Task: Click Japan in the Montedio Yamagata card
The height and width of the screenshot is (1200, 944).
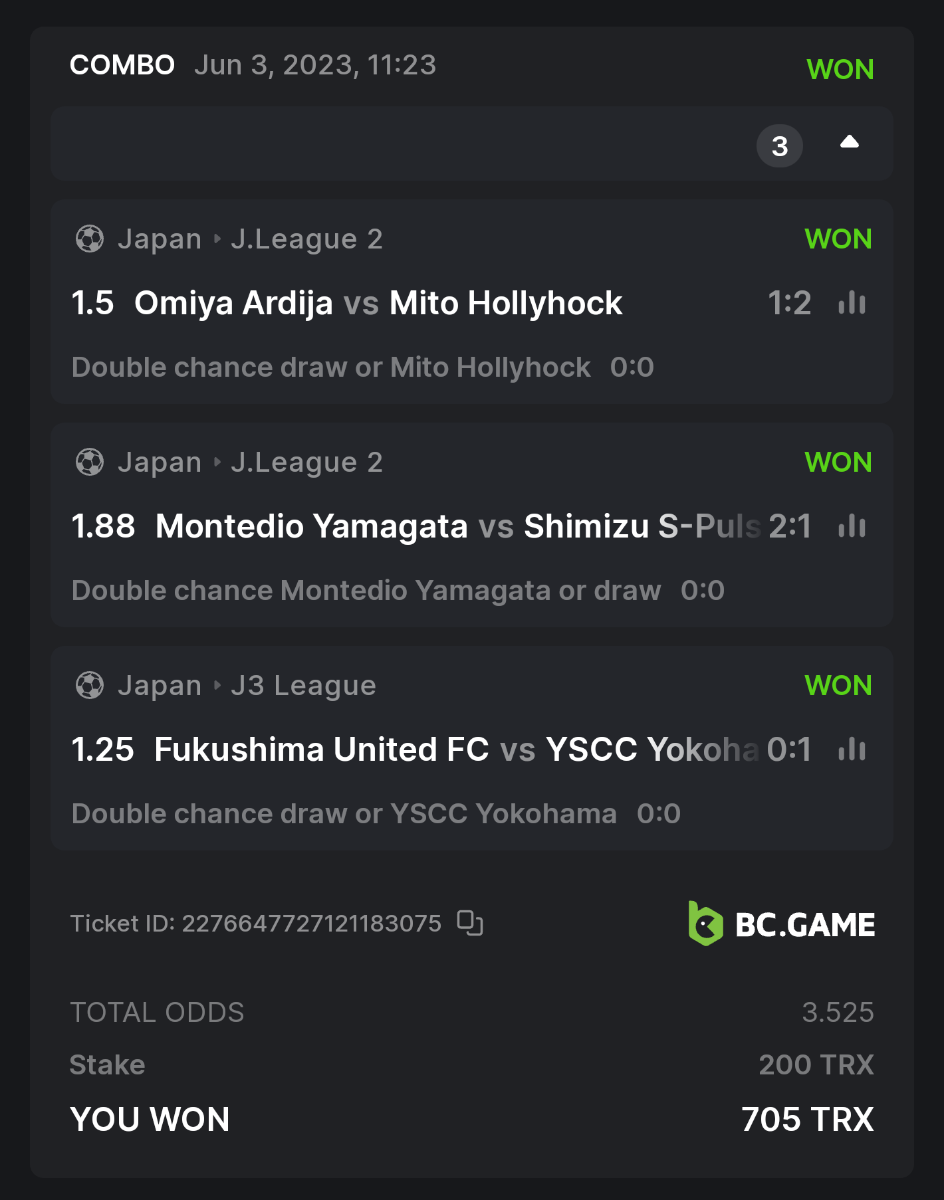Action: pos(159,463)
